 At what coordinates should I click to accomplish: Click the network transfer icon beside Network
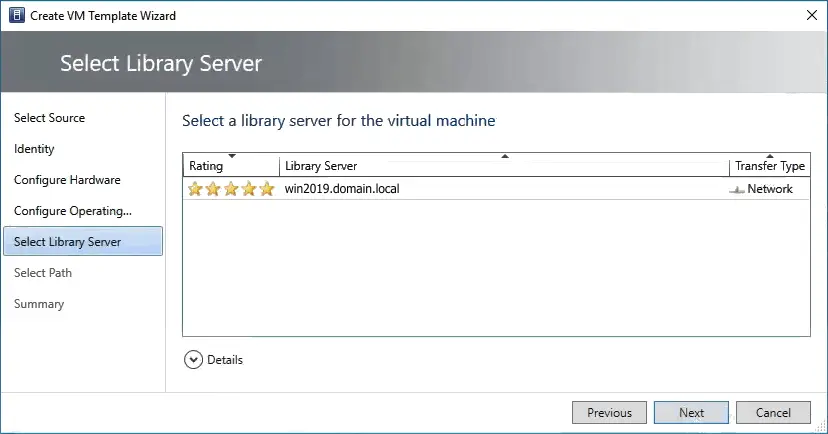pos(737,190)
